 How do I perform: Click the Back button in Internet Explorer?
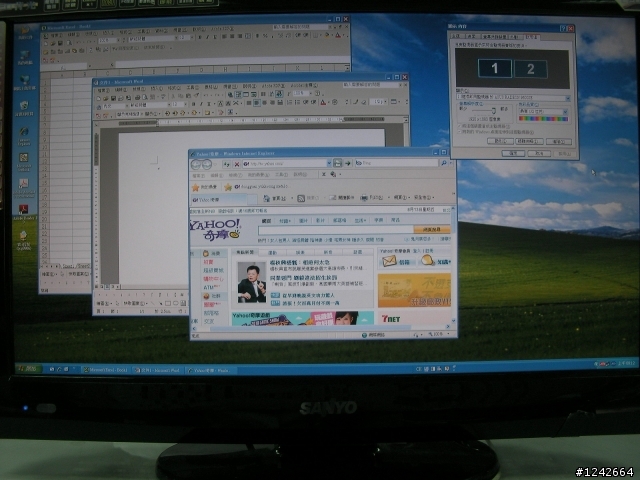tap(196, 164)
